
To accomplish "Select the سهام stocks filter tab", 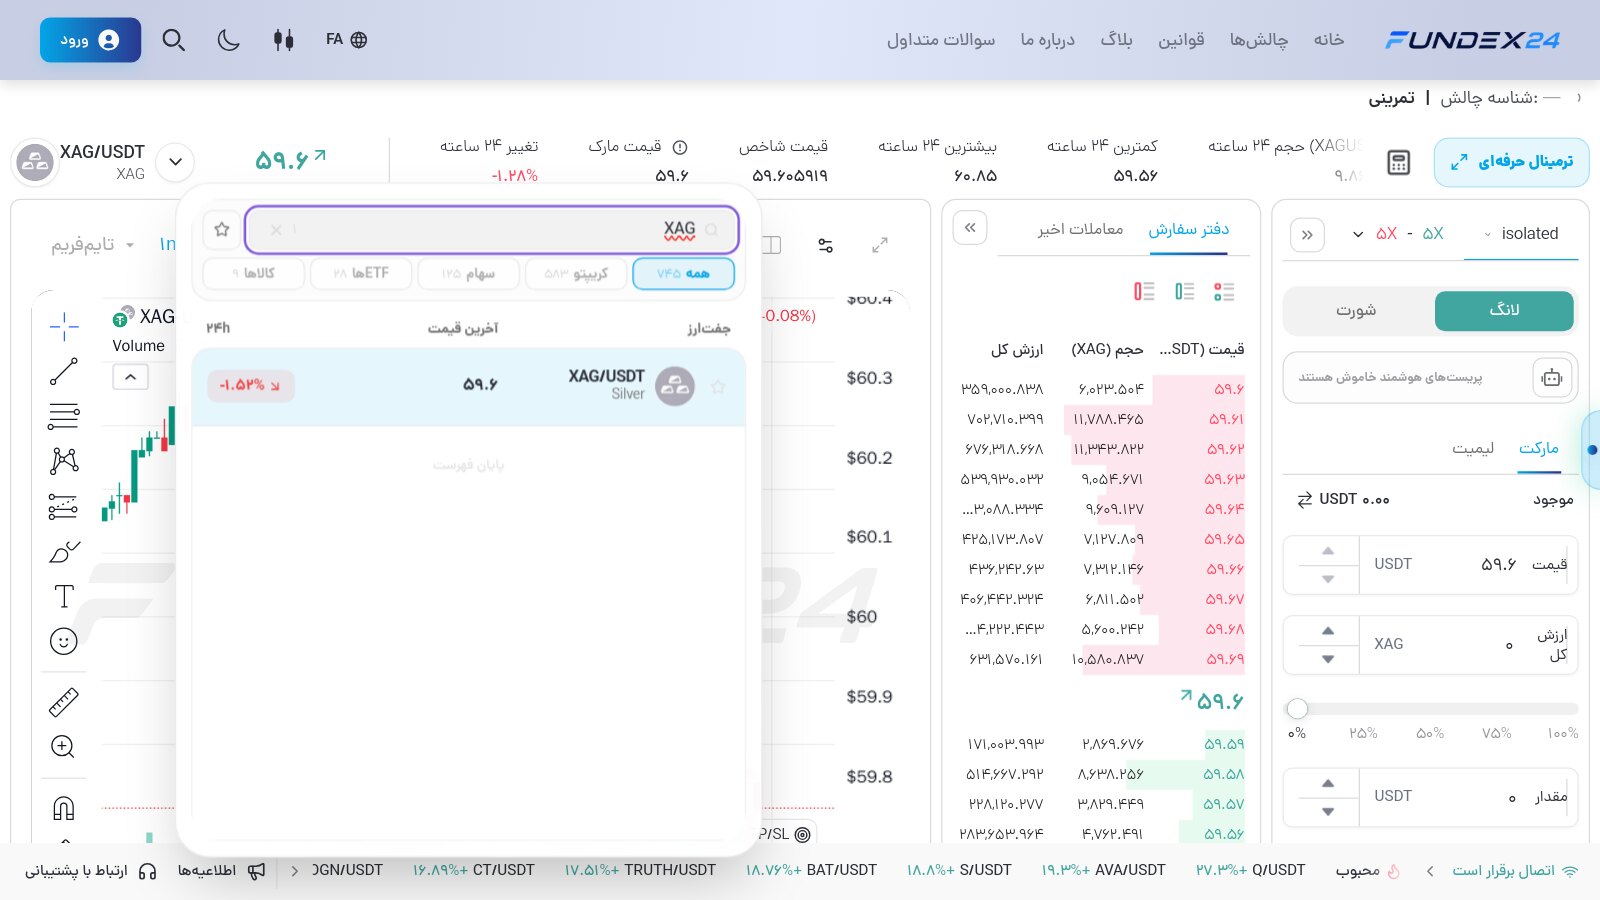I will [x=468, y=273].
